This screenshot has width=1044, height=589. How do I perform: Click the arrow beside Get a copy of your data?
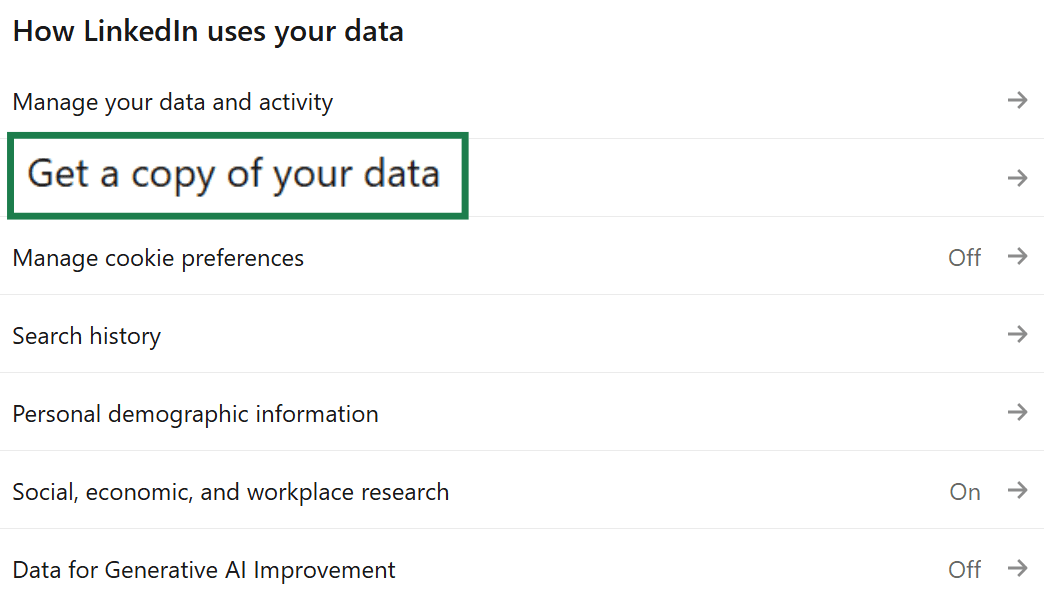pyautogui.click(x=1017, y=177)
